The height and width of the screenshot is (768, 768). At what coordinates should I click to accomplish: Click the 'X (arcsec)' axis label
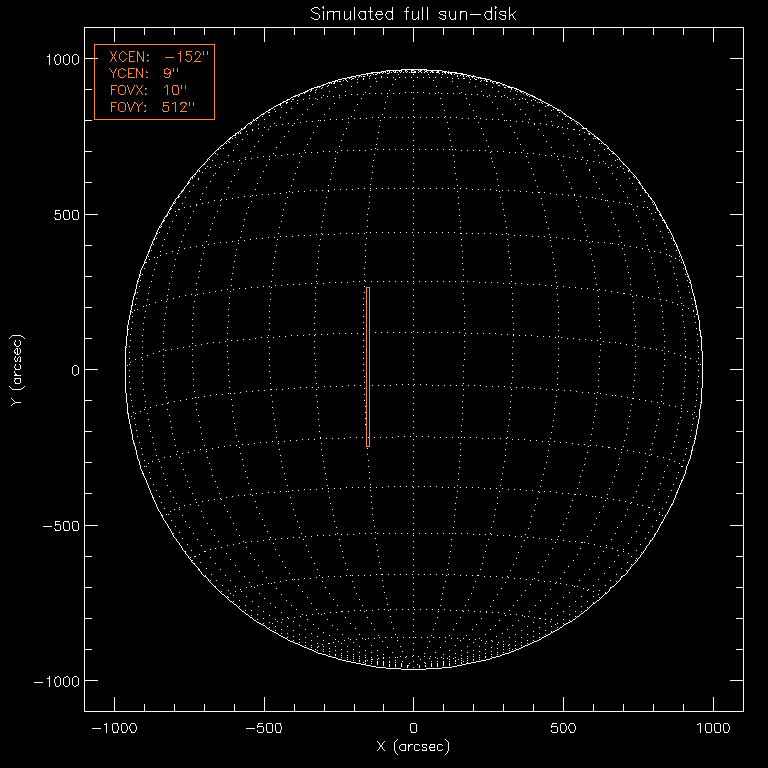[x=413, y=748]
